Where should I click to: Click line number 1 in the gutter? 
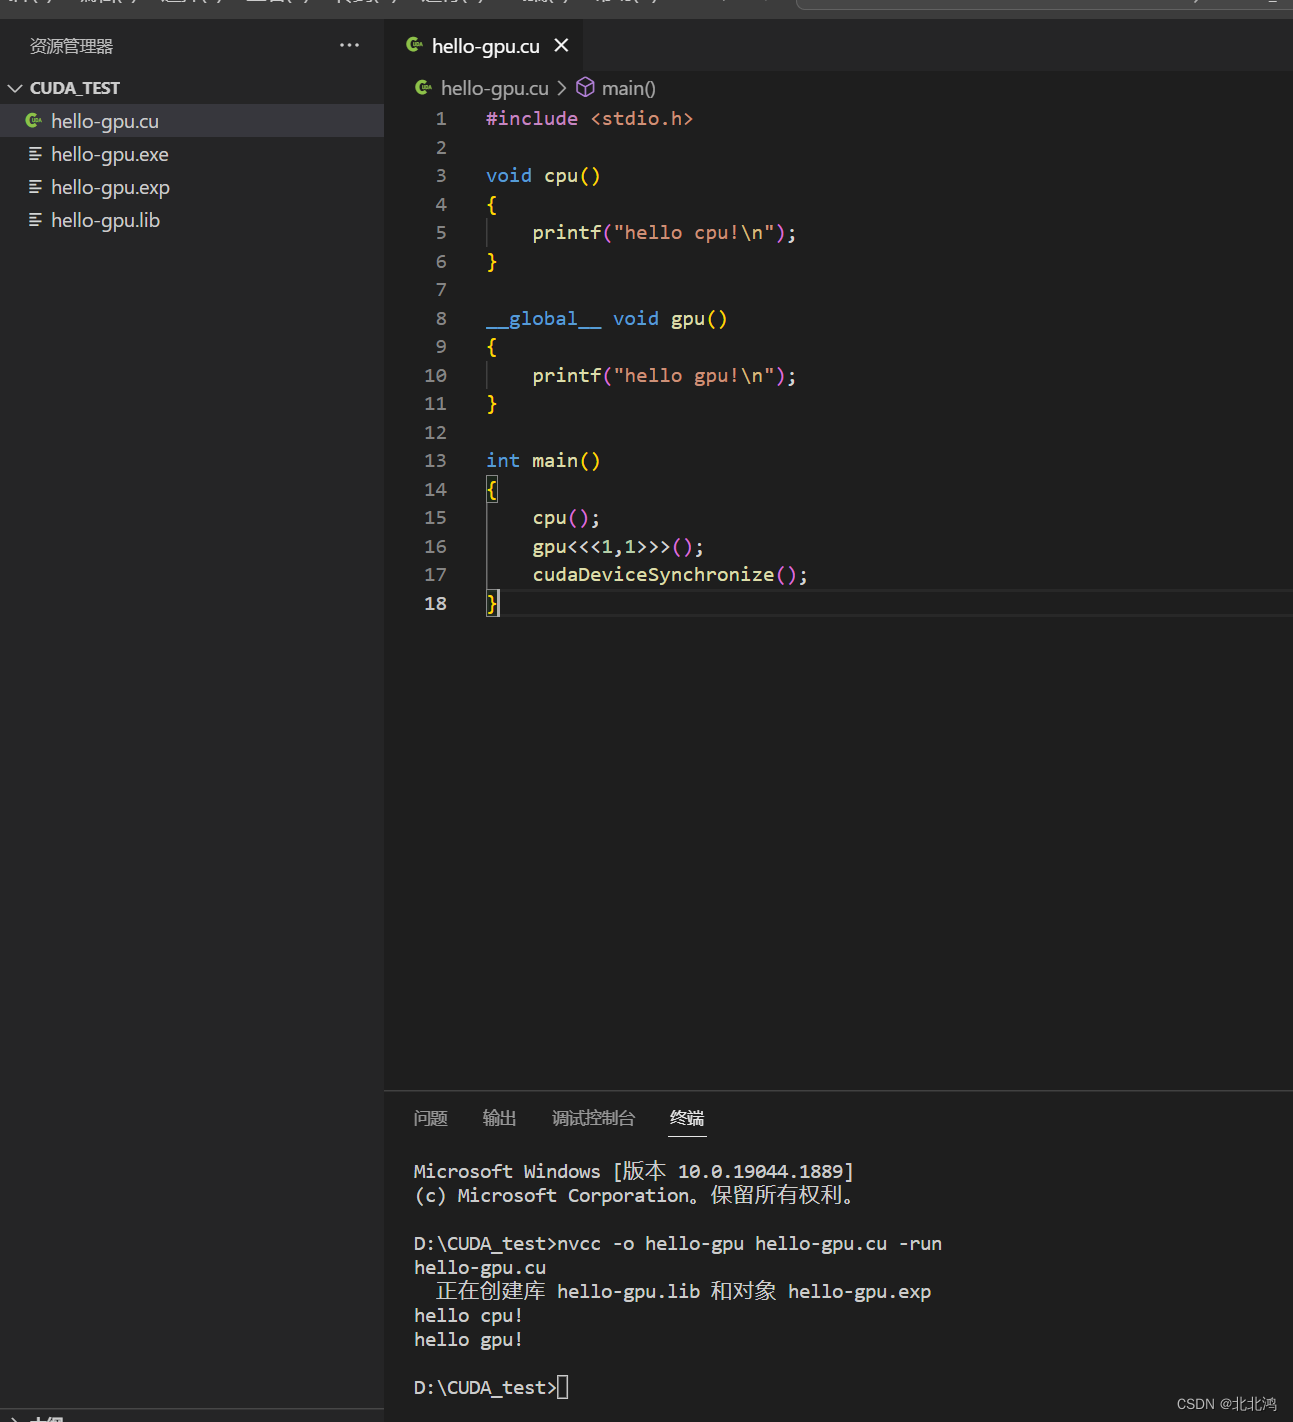coord(441,119)
